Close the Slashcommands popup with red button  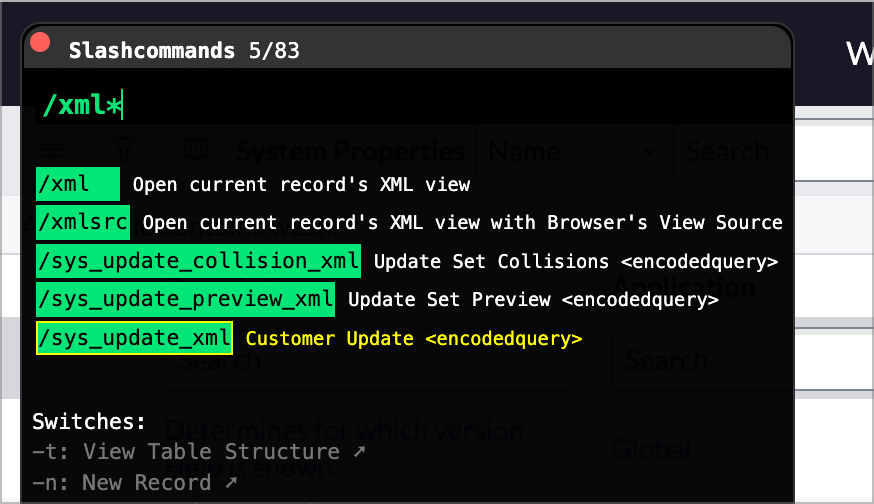click(x=40, y=42)
